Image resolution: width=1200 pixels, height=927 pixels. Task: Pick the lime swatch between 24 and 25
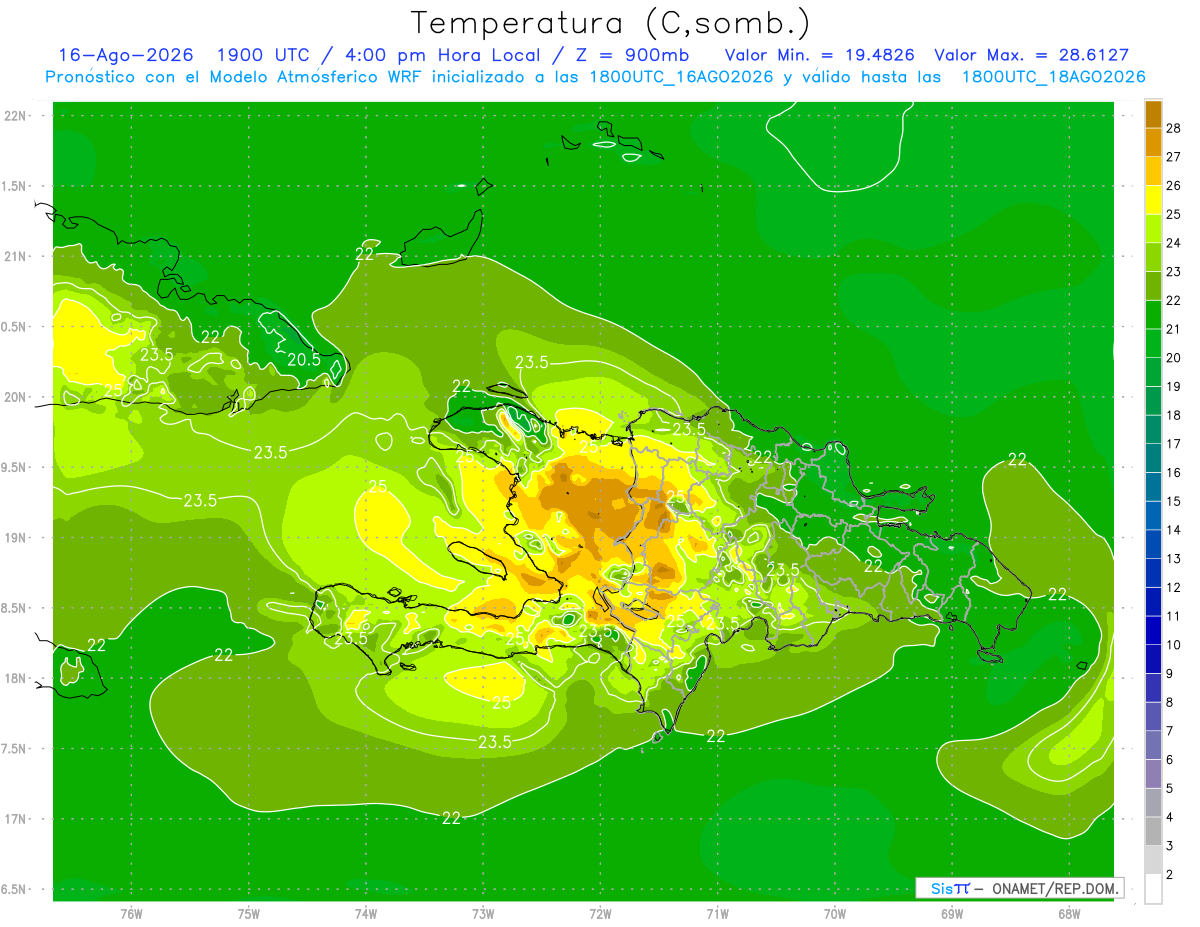(x=1153, y=229)
